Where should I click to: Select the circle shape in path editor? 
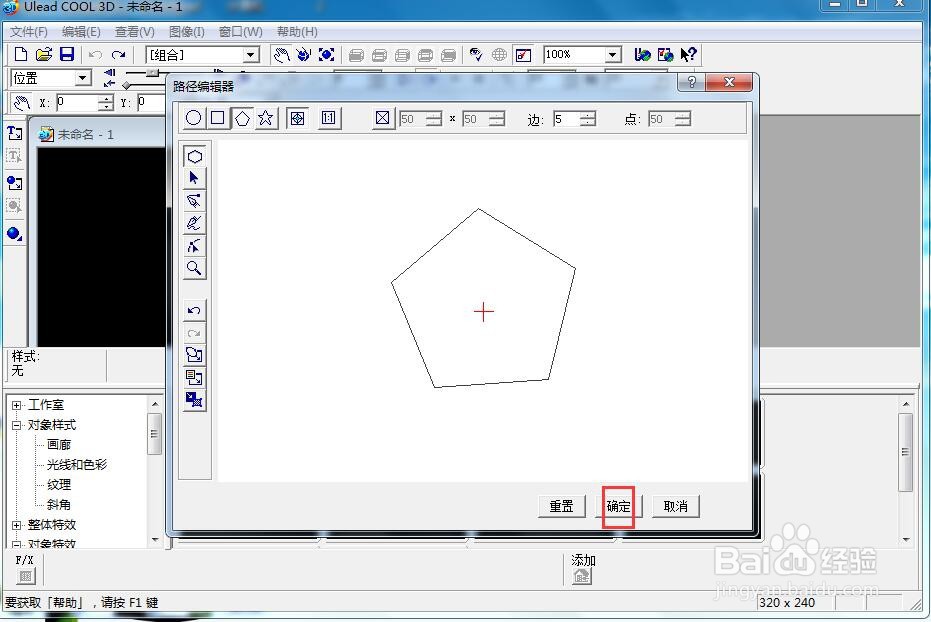coord(193,118)
